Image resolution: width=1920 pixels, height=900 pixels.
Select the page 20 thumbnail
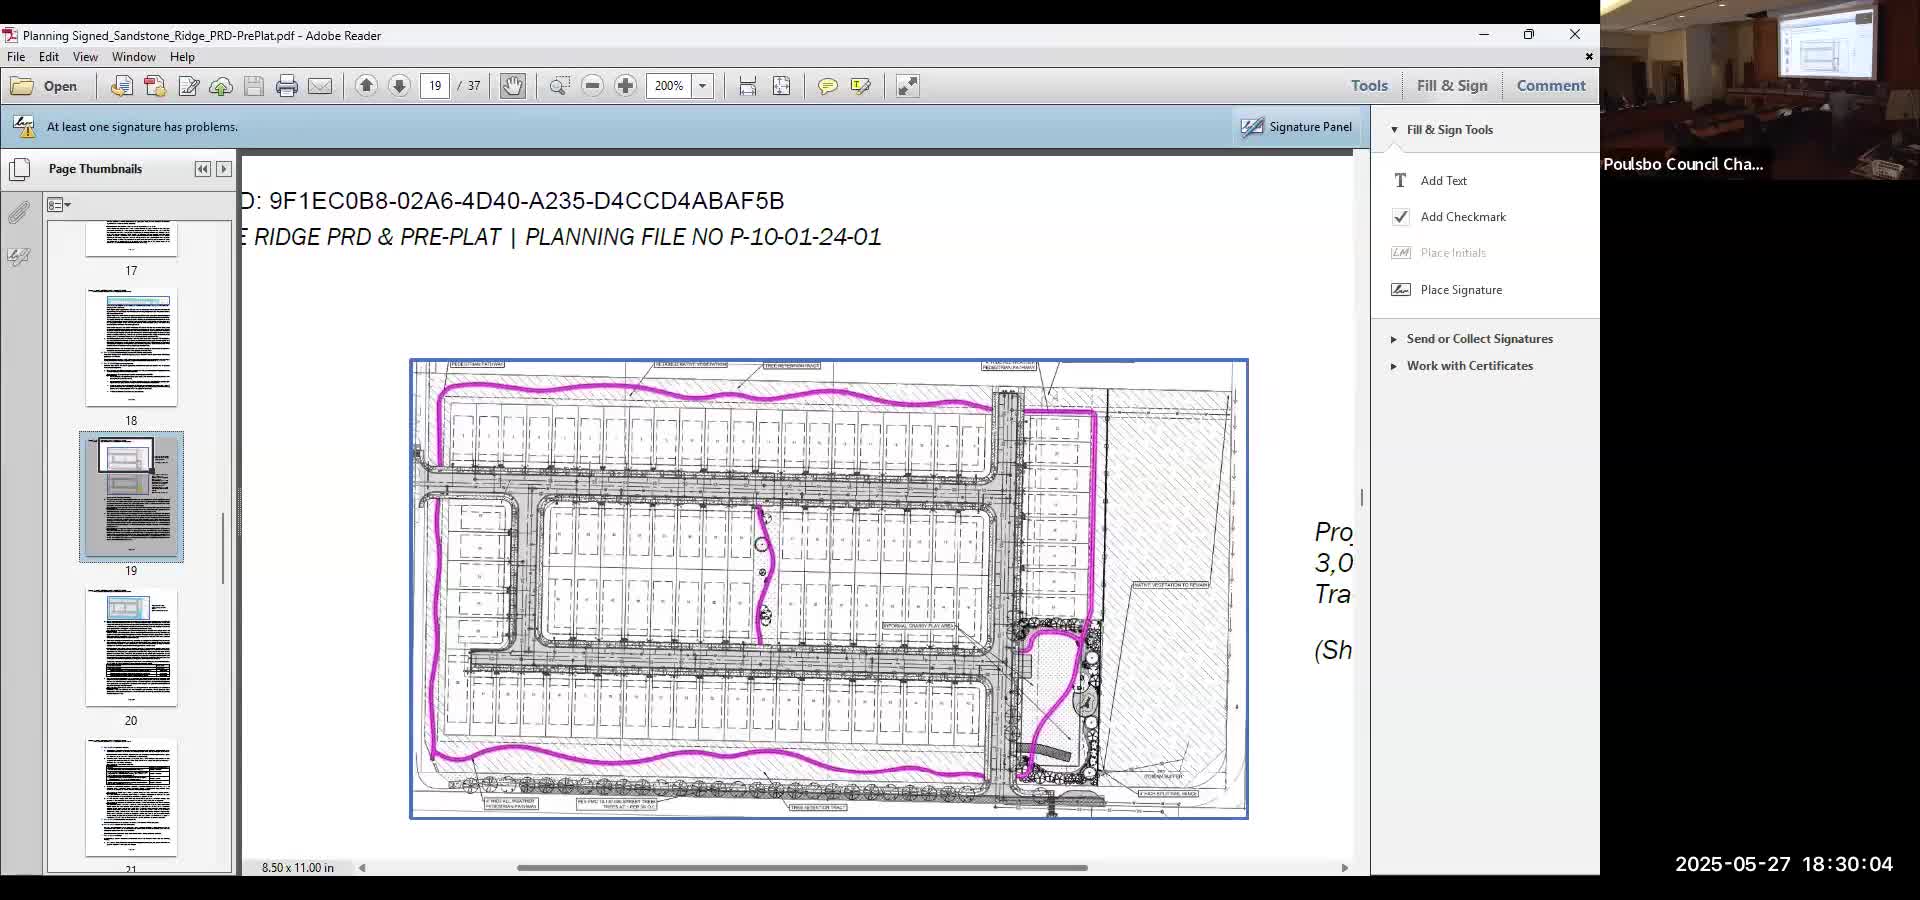[131, 648]
